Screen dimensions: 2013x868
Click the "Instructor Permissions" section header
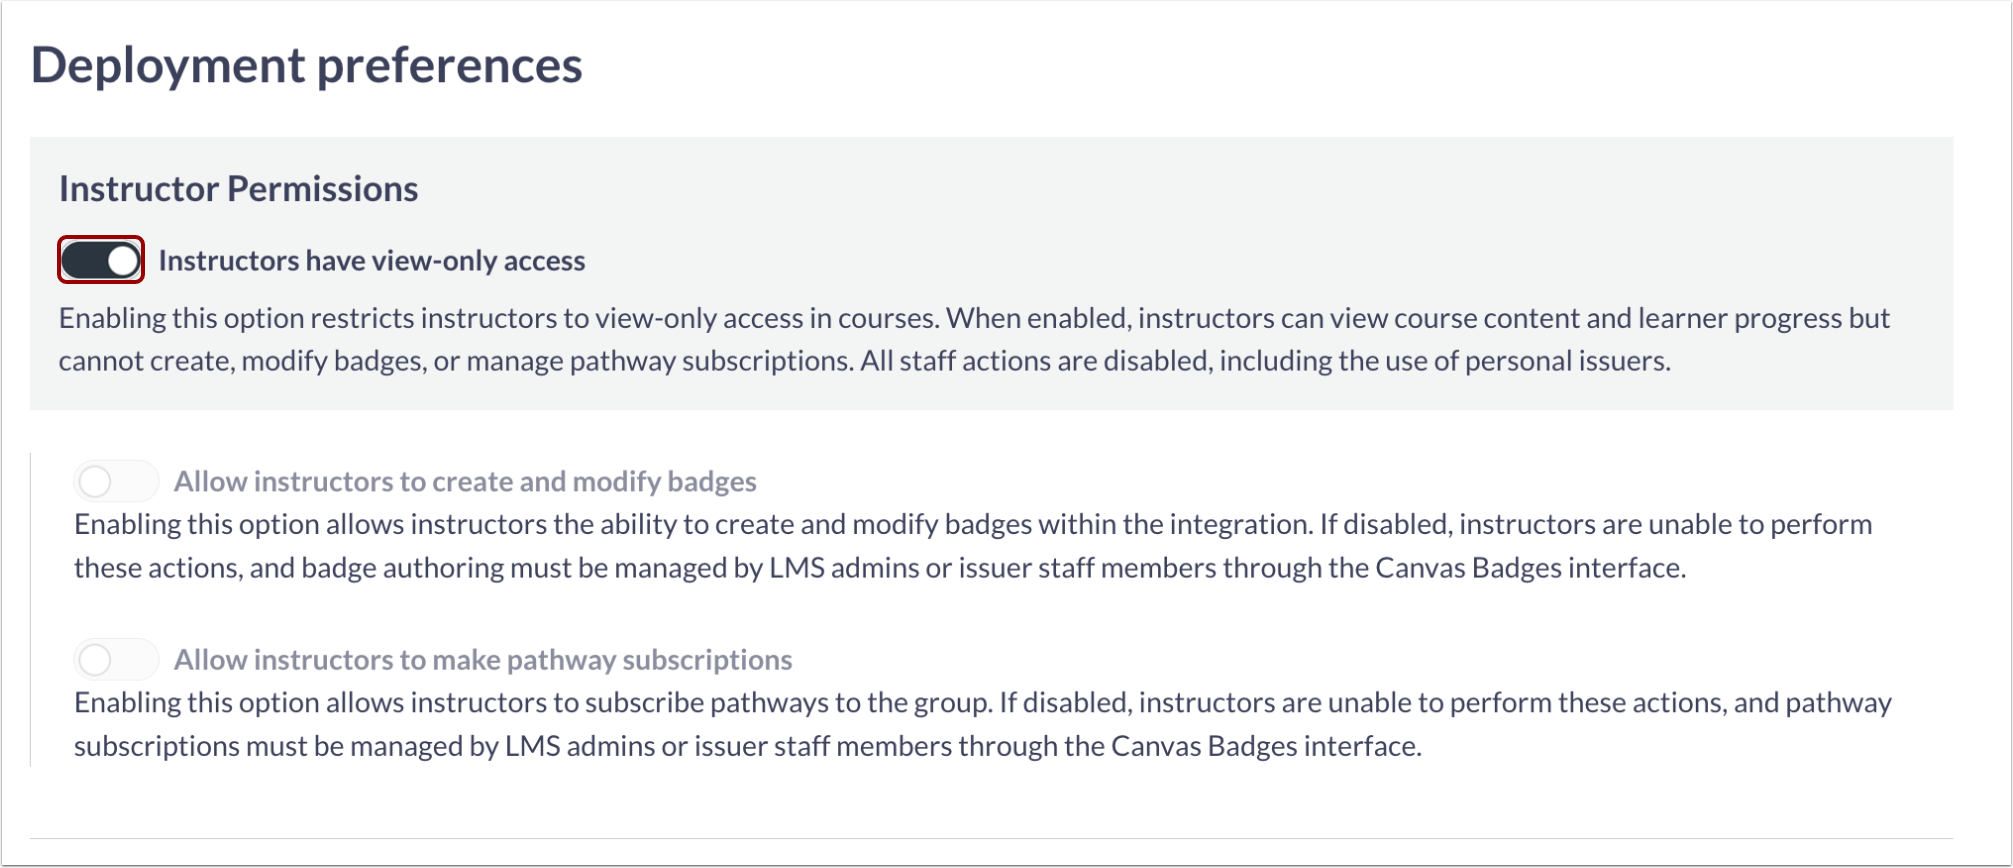click(237, 189)
